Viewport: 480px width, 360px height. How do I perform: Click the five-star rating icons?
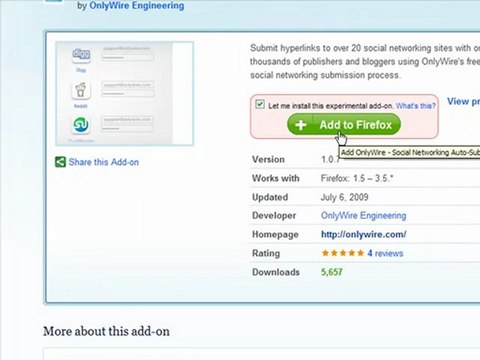point(343,253)
